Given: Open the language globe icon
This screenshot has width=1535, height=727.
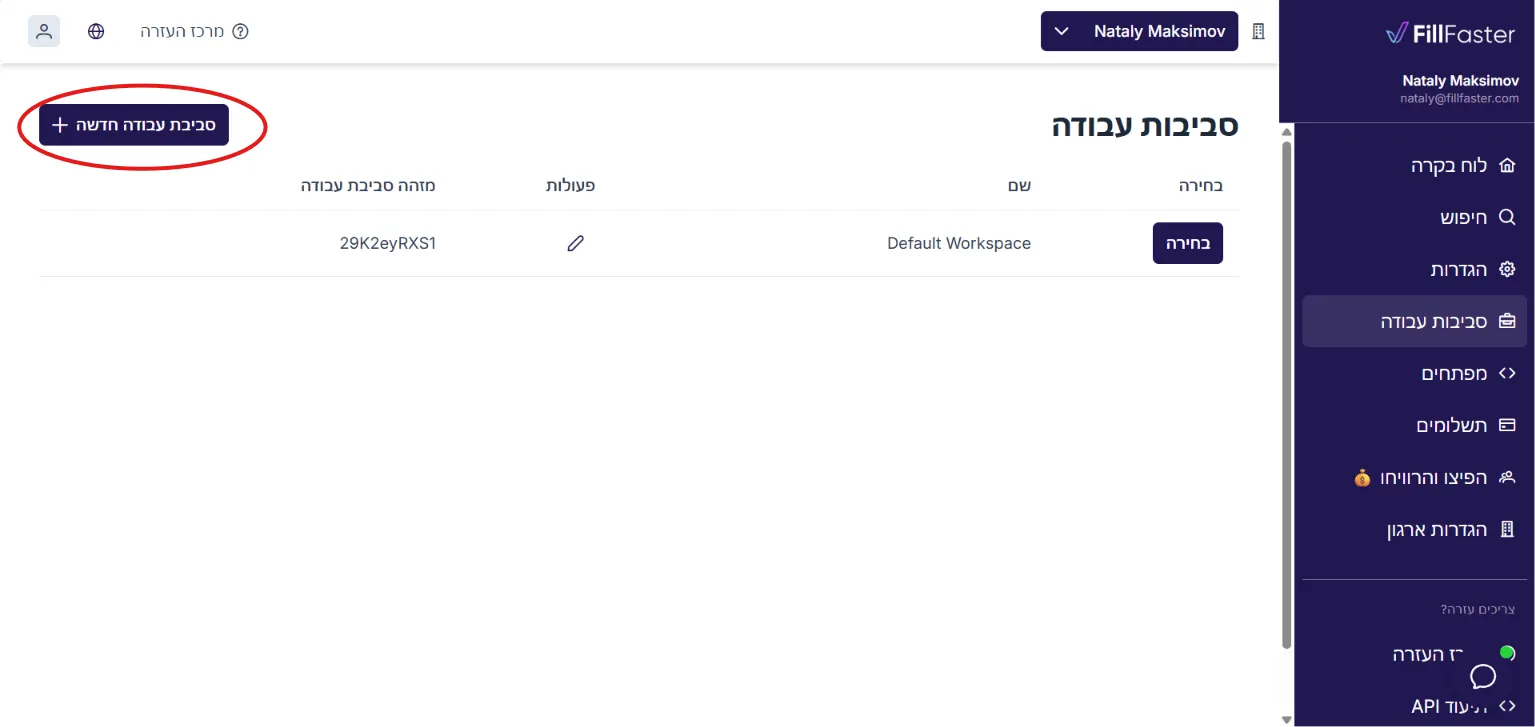Looking at the screenshot, I should (96, 31).
